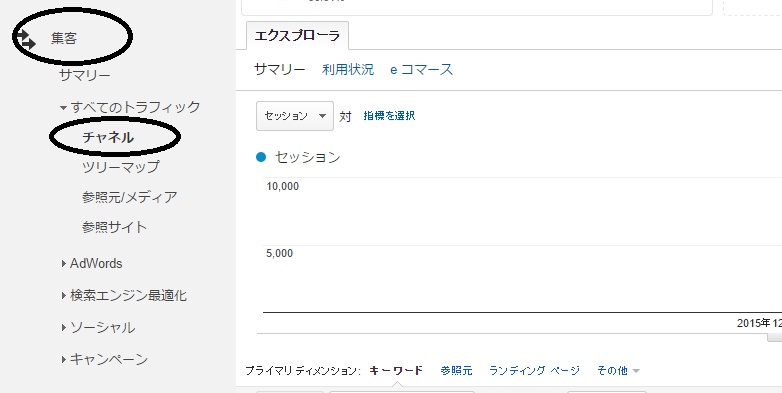Open the ツリーマップ report
782x393 pixels.
pos(121,167)
